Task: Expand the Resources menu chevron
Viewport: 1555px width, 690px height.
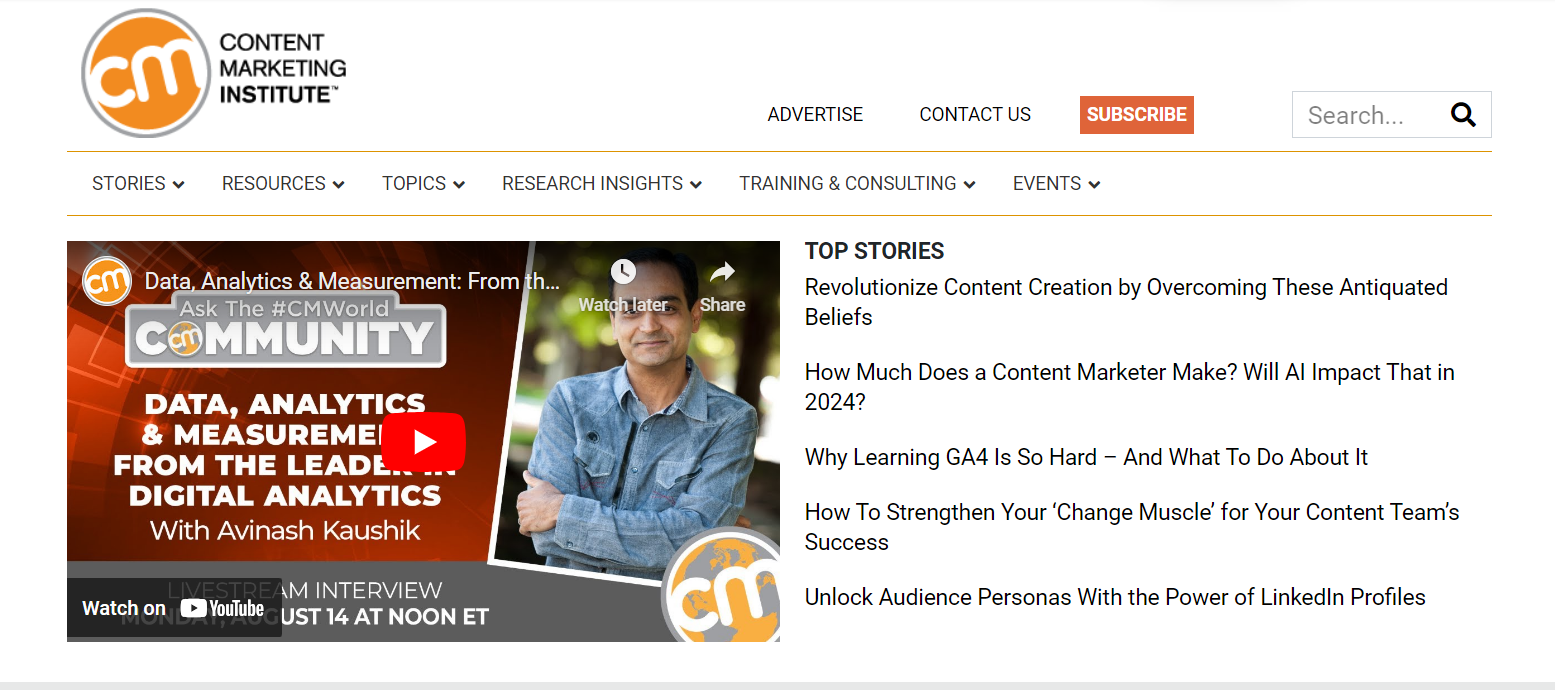Action: pos(339,185)
